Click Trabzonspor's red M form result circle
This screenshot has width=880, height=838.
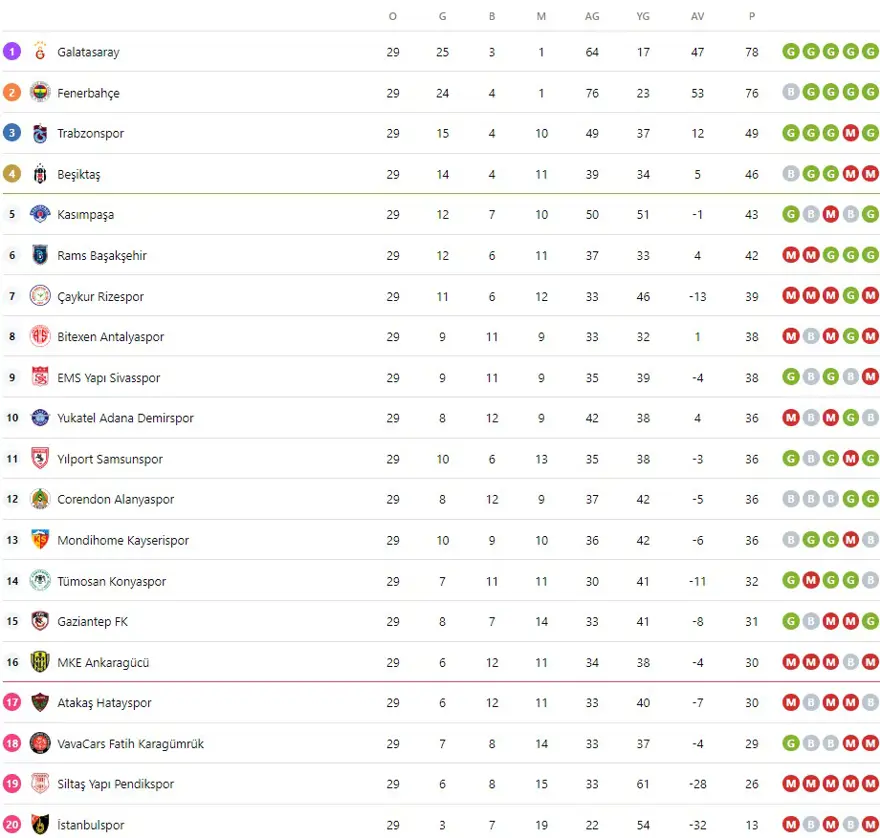click(851, 133)
